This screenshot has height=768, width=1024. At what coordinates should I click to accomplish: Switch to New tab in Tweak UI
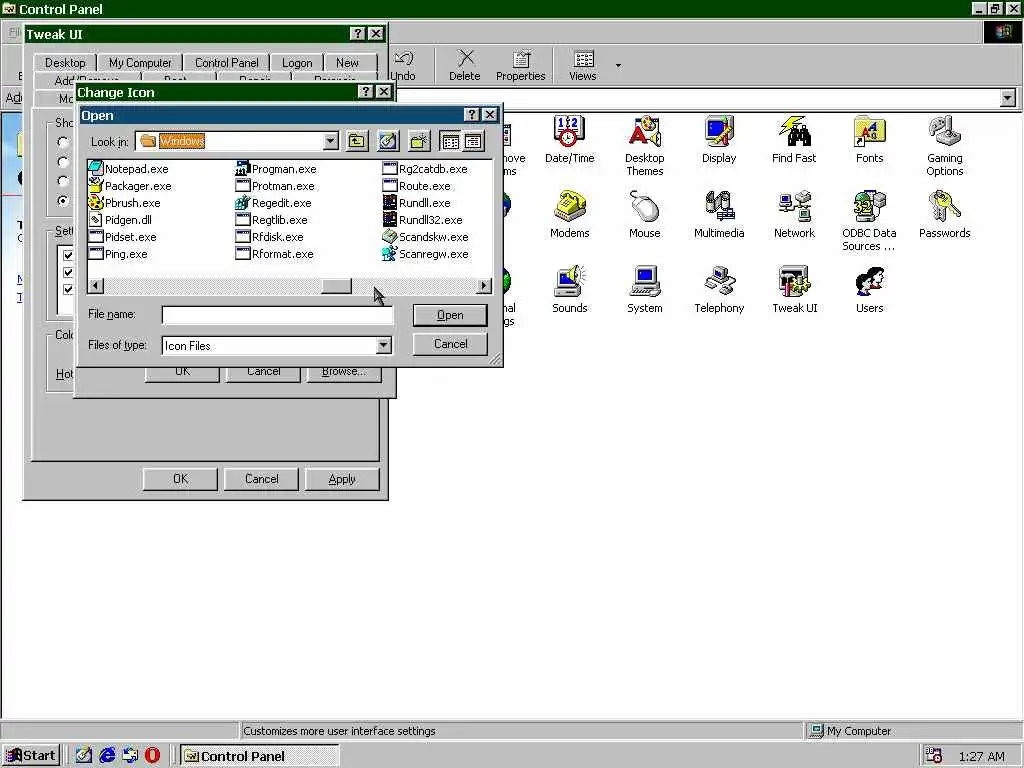tap(347, 63)
